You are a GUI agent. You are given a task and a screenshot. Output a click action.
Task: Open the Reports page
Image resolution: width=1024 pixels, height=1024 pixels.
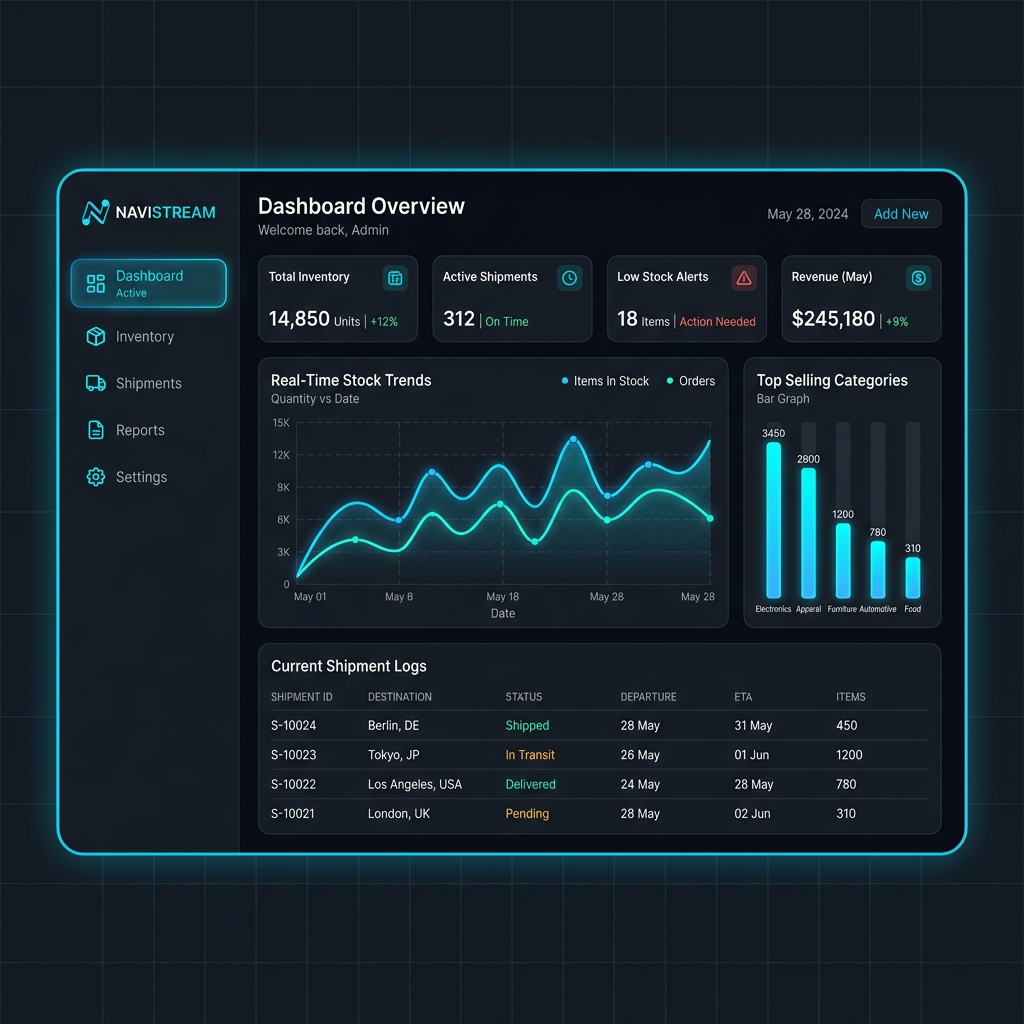126,430
